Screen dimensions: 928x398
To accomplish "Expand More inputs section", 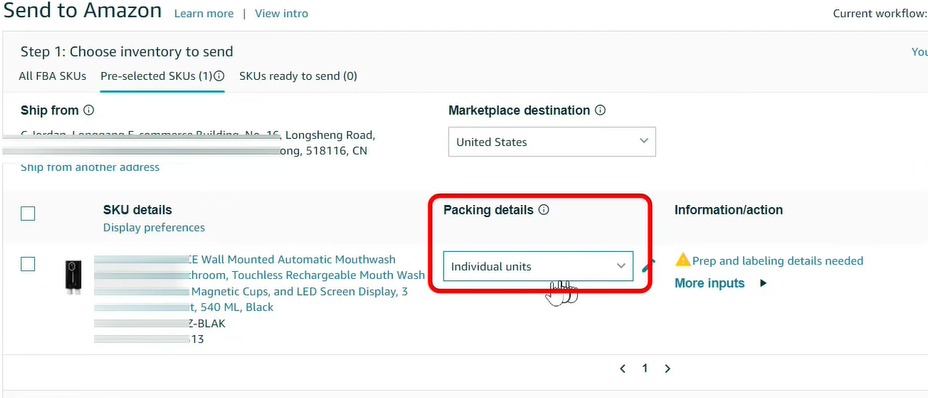I will coord(721,283).
